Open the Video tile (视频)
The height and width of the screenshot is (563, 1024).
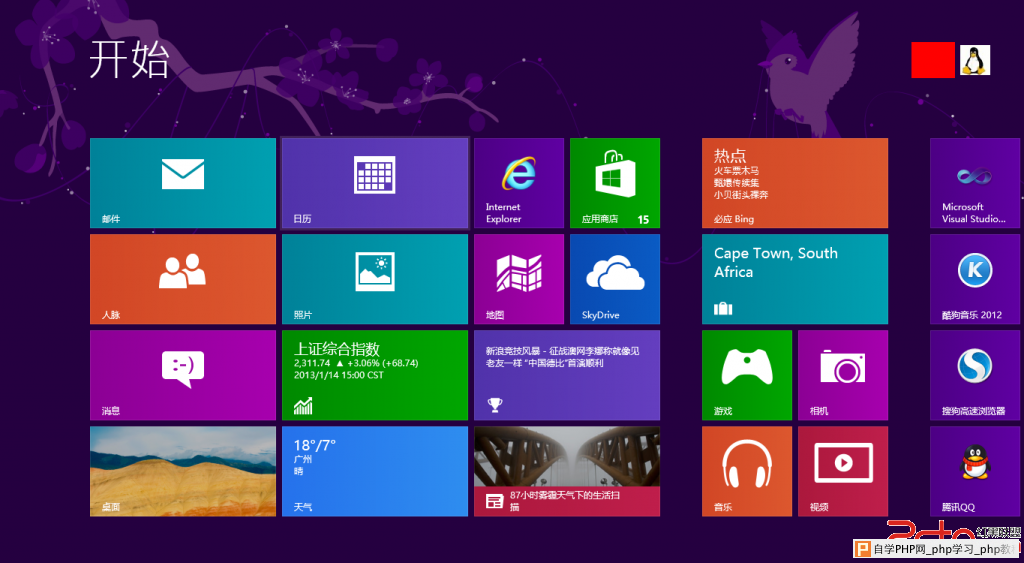click(x=842, y=471)
